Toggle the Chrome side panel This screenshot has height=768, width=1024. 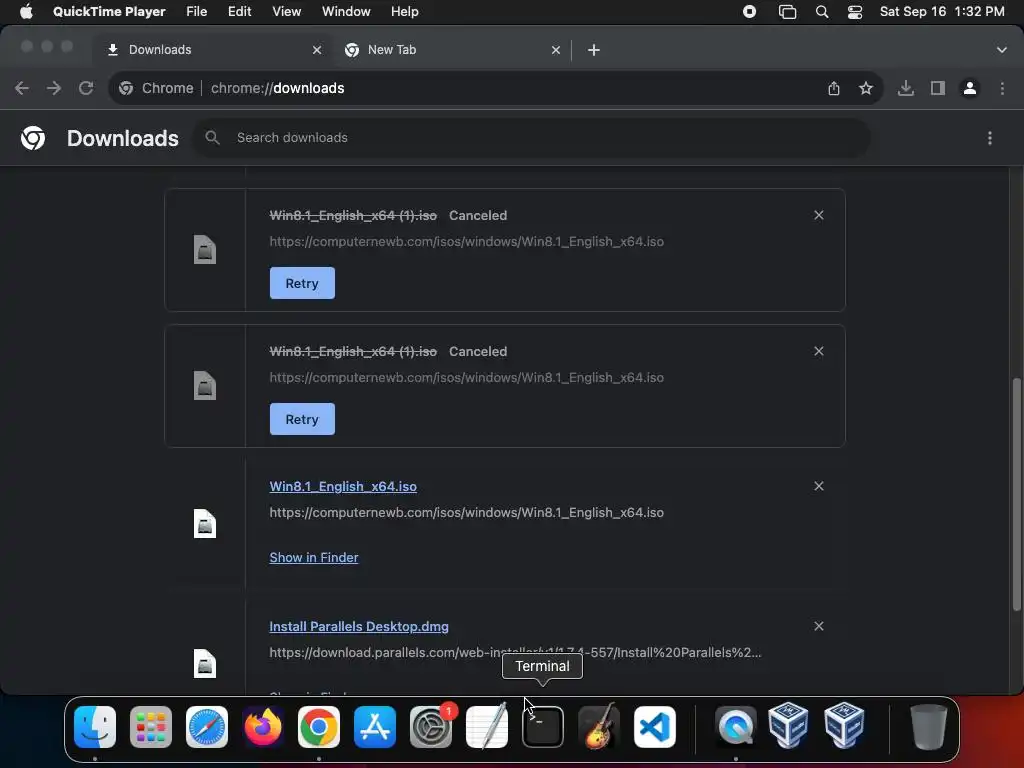[937, 88]
